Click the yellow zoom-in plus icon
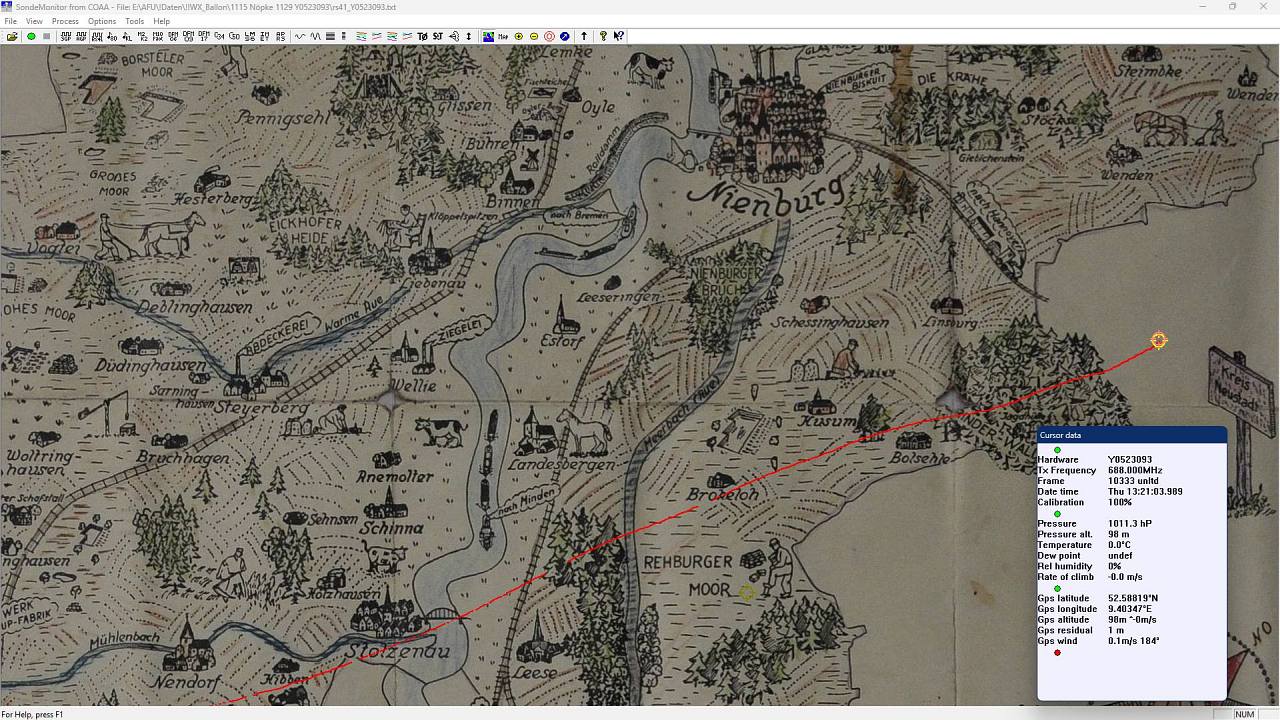Image resolution: width=1280 pixels, height=720 pixels. (x=518, y=36)
